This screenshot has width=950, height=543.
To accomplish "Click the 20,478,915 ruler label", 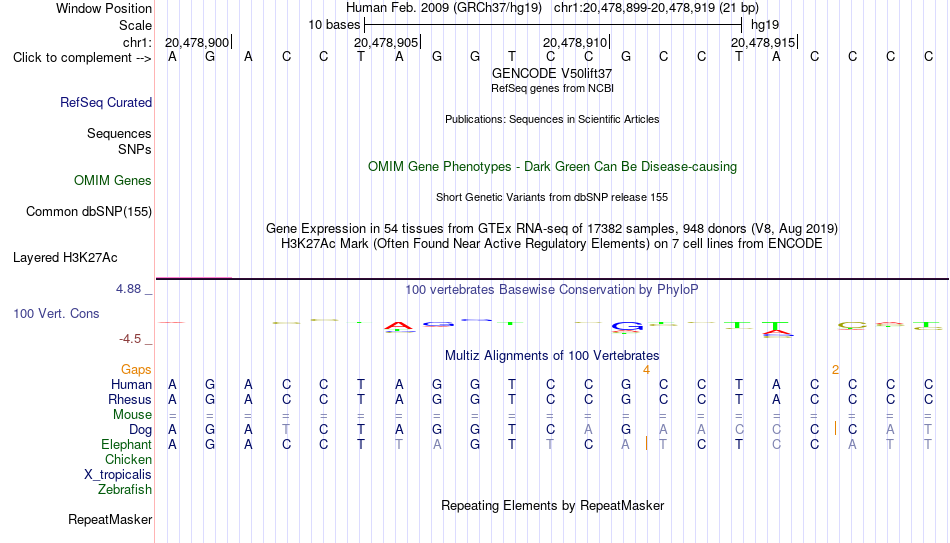I will tap(763, 42).
